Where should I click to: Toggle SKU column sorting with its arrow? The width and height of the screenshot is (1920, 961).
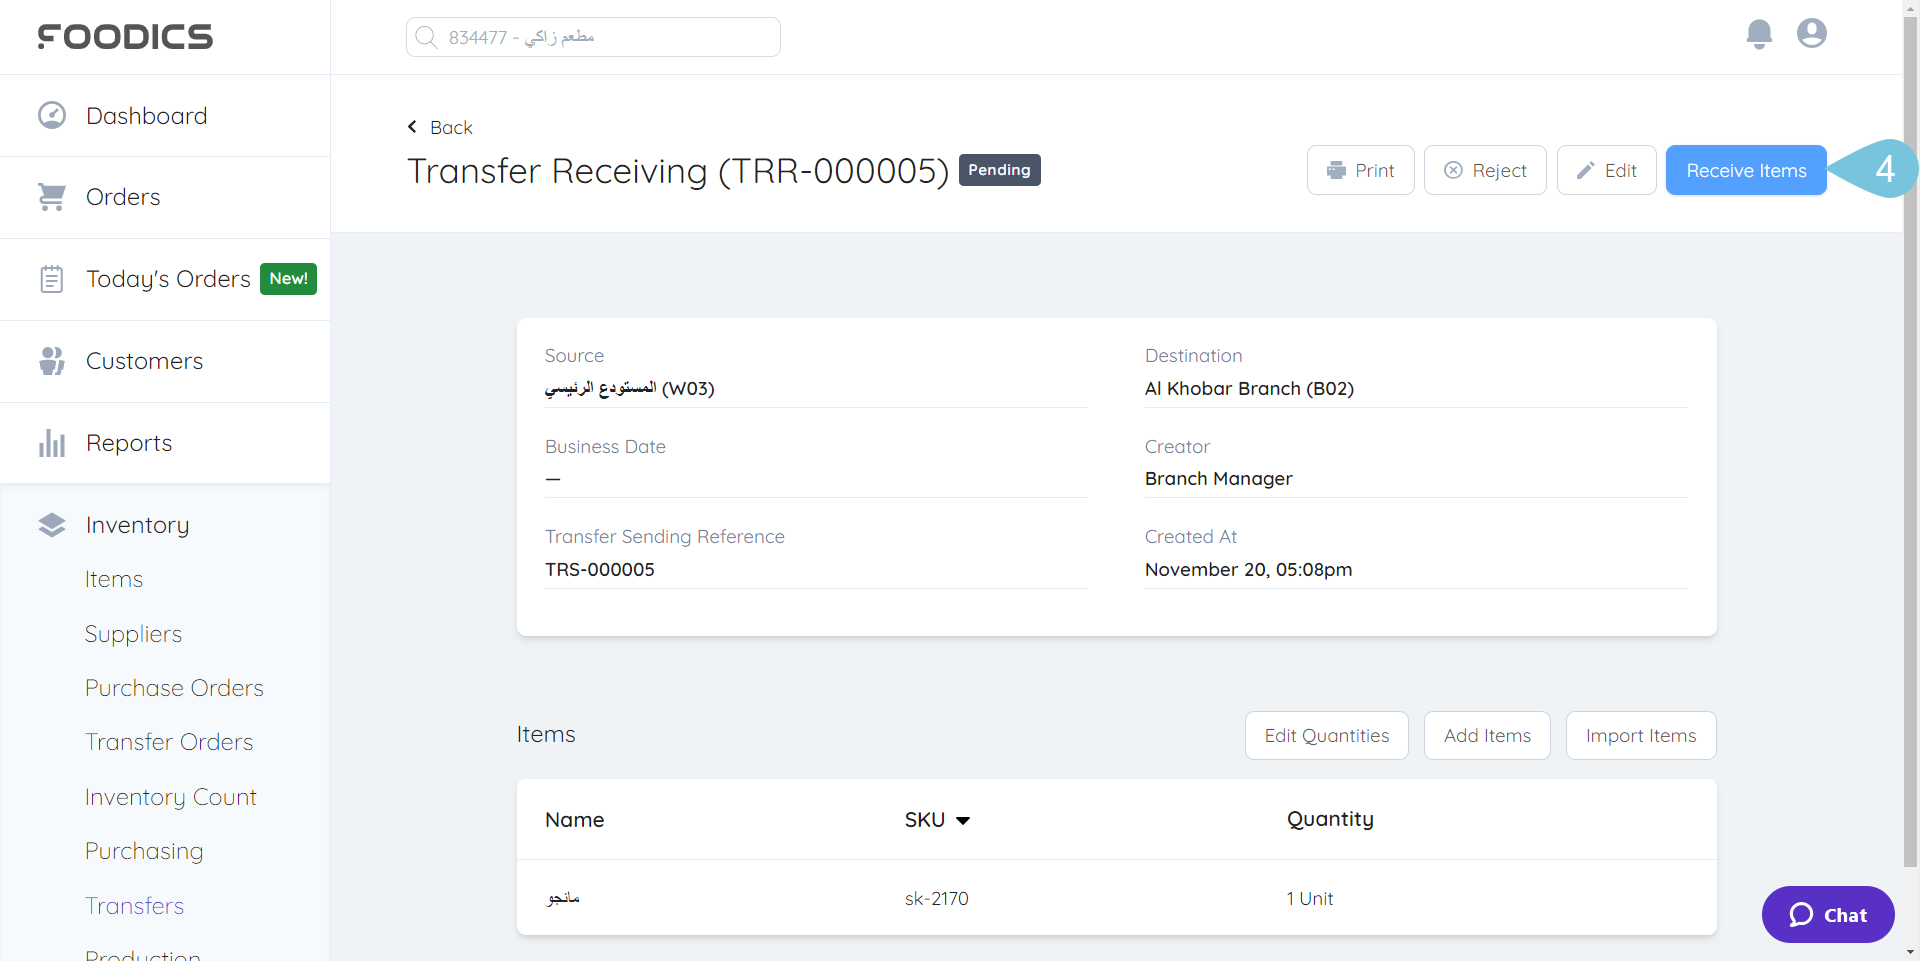963,820
